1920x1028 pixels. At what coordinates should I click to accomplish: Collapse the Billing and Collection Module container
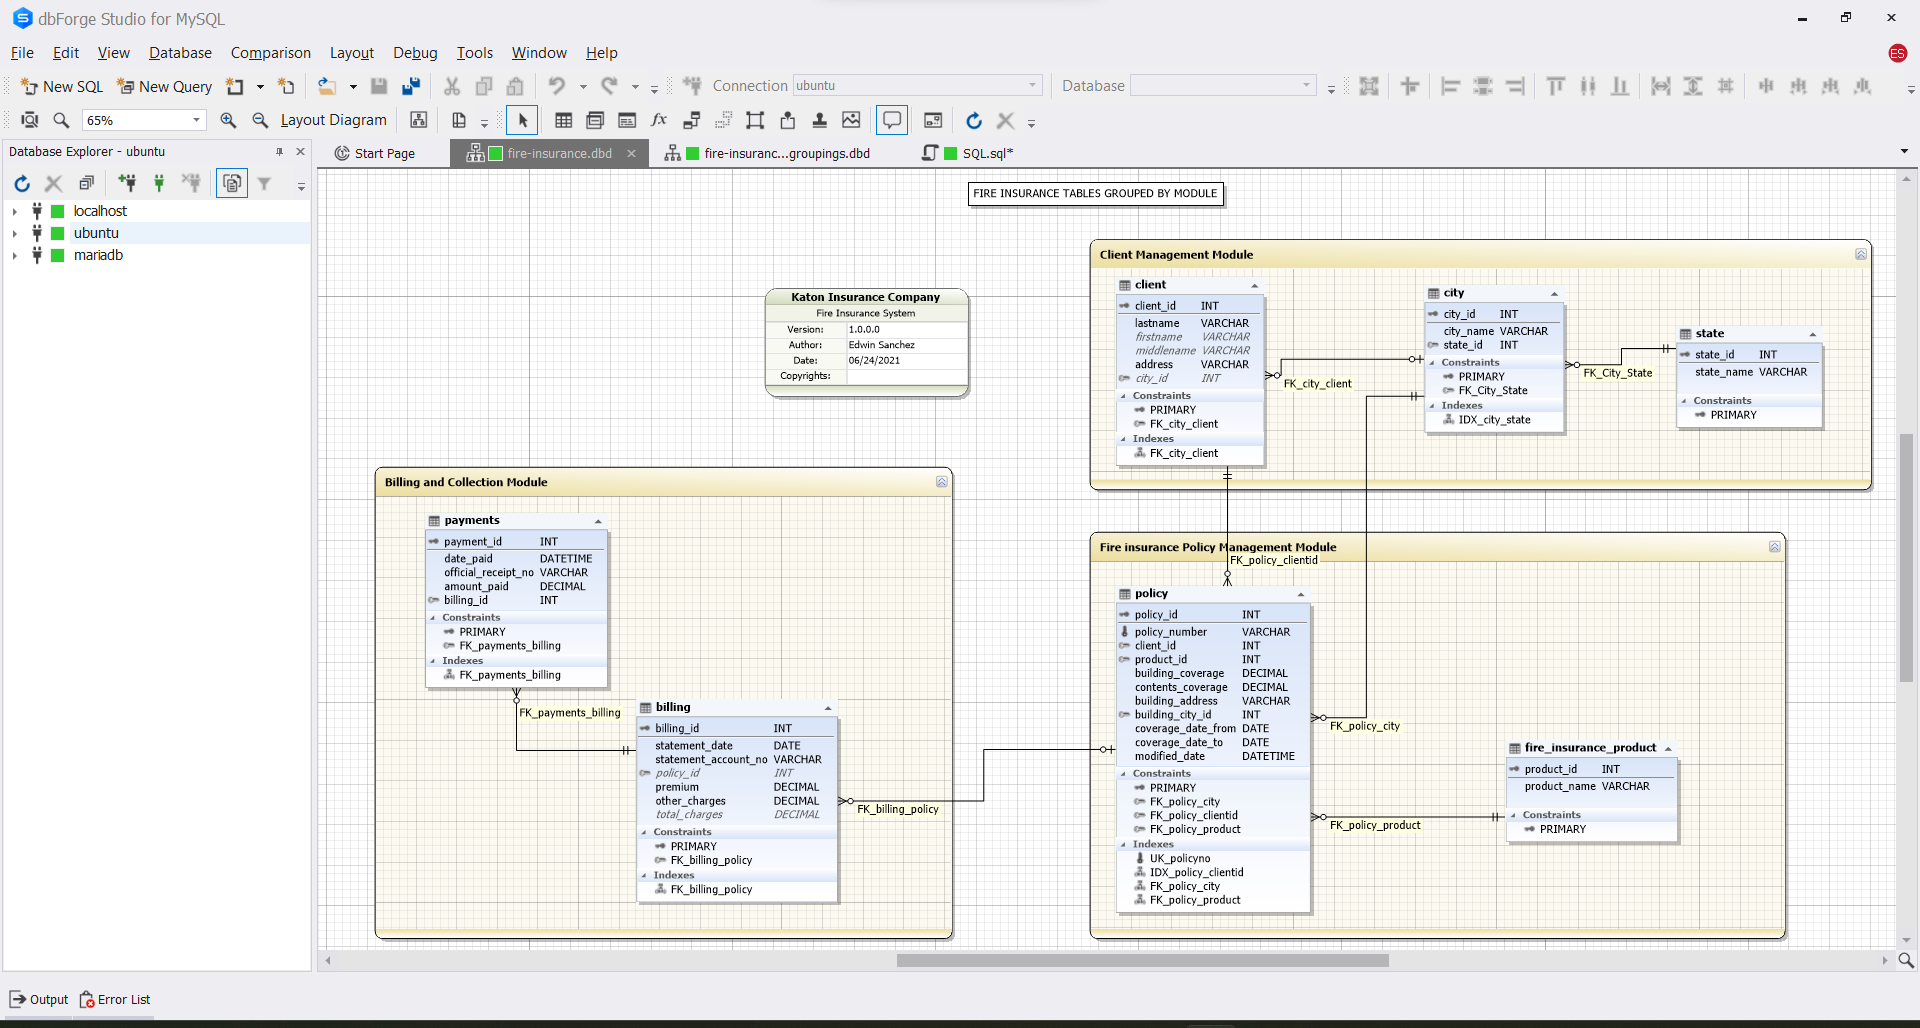[941, 482]
